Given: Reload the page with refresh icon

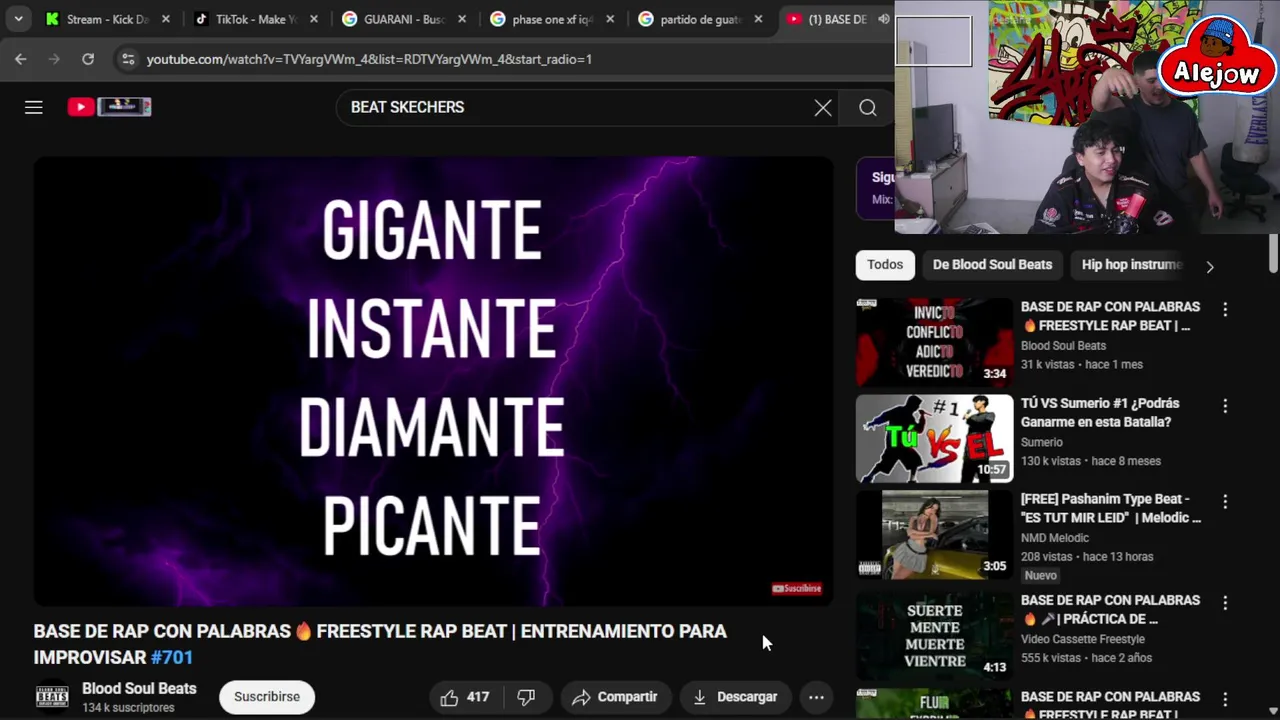Looking at the screenshot, I should (88, 59).
